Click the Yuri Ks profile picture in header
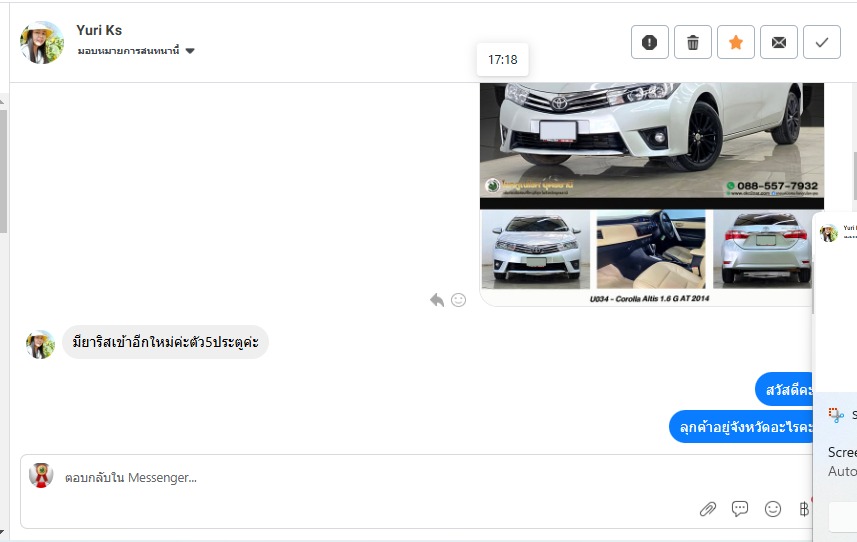The height and width of the screenshot is (542, 857). (x=42, y=42)
